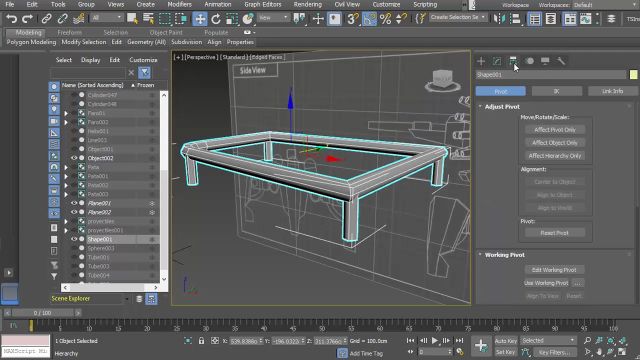The height and width of the screenshot is (360, 640).
Task: Open the Display panel icon
Action: (x=545, y=61)
